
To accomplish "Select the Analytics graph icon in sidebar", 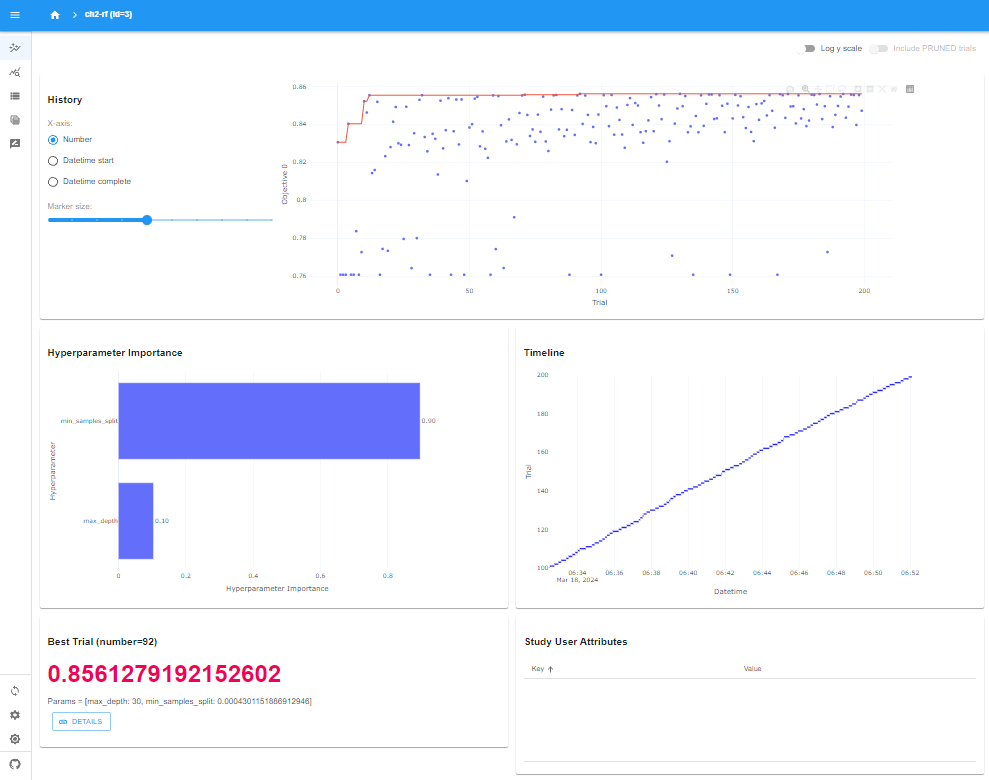I will point(14,72).
